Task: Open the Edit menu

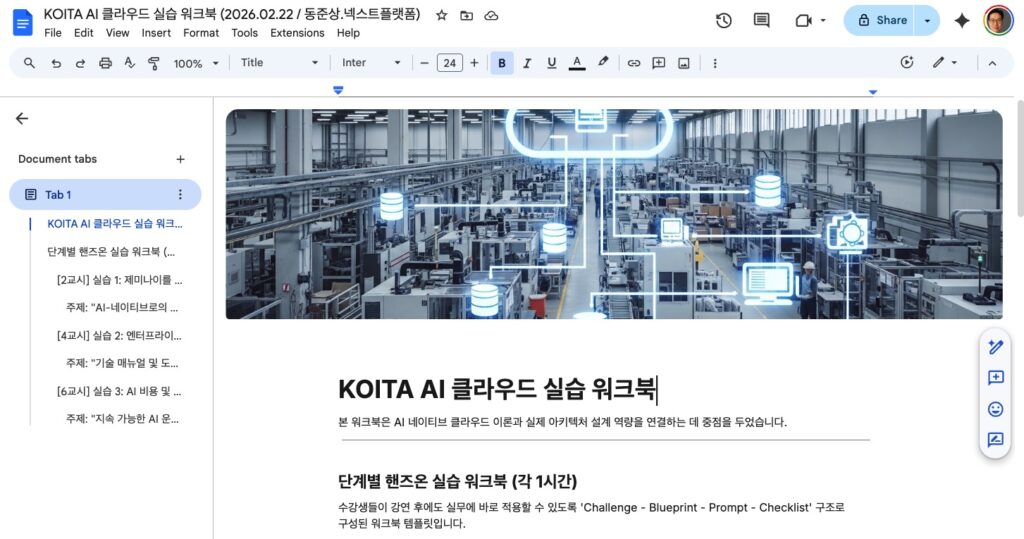Action: 84,33
